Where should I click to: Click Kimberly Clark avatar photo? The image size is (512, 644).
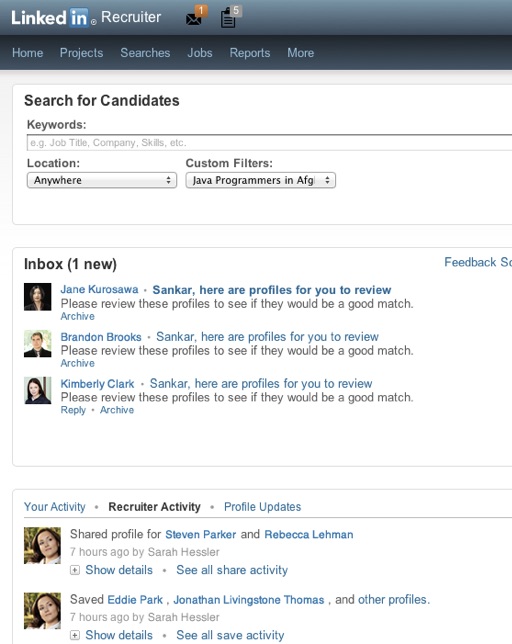click(37, 390)
